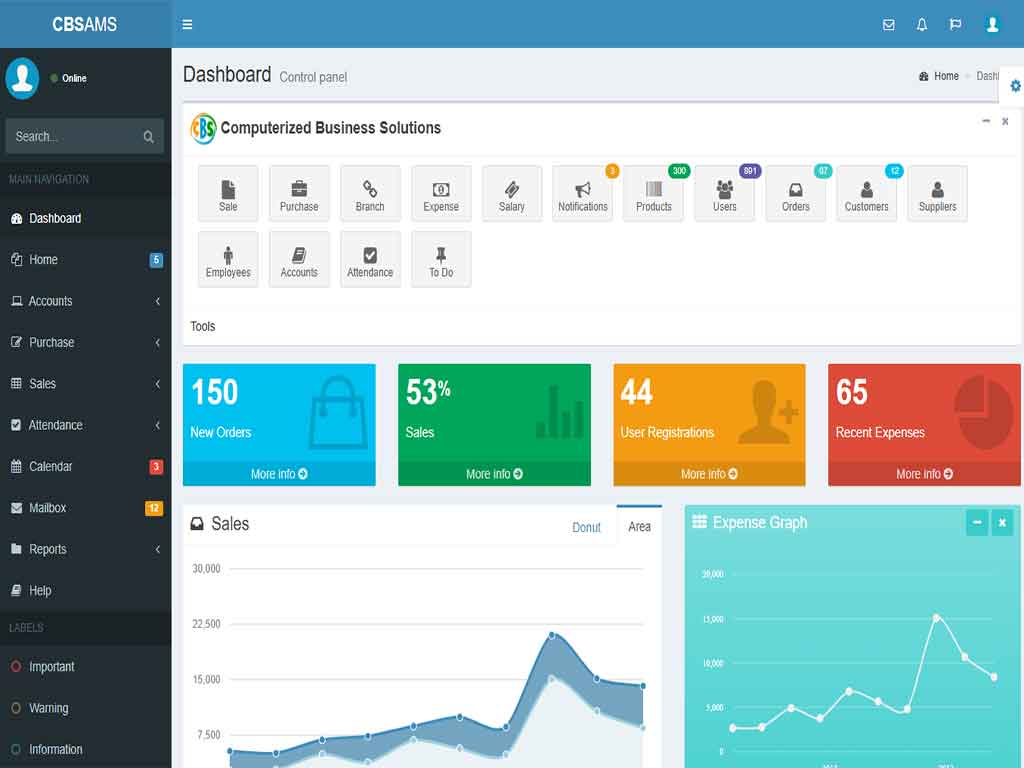The image size is (1024, 768).
Task: Click More info on New Orders card
Action: coord(279,474)
